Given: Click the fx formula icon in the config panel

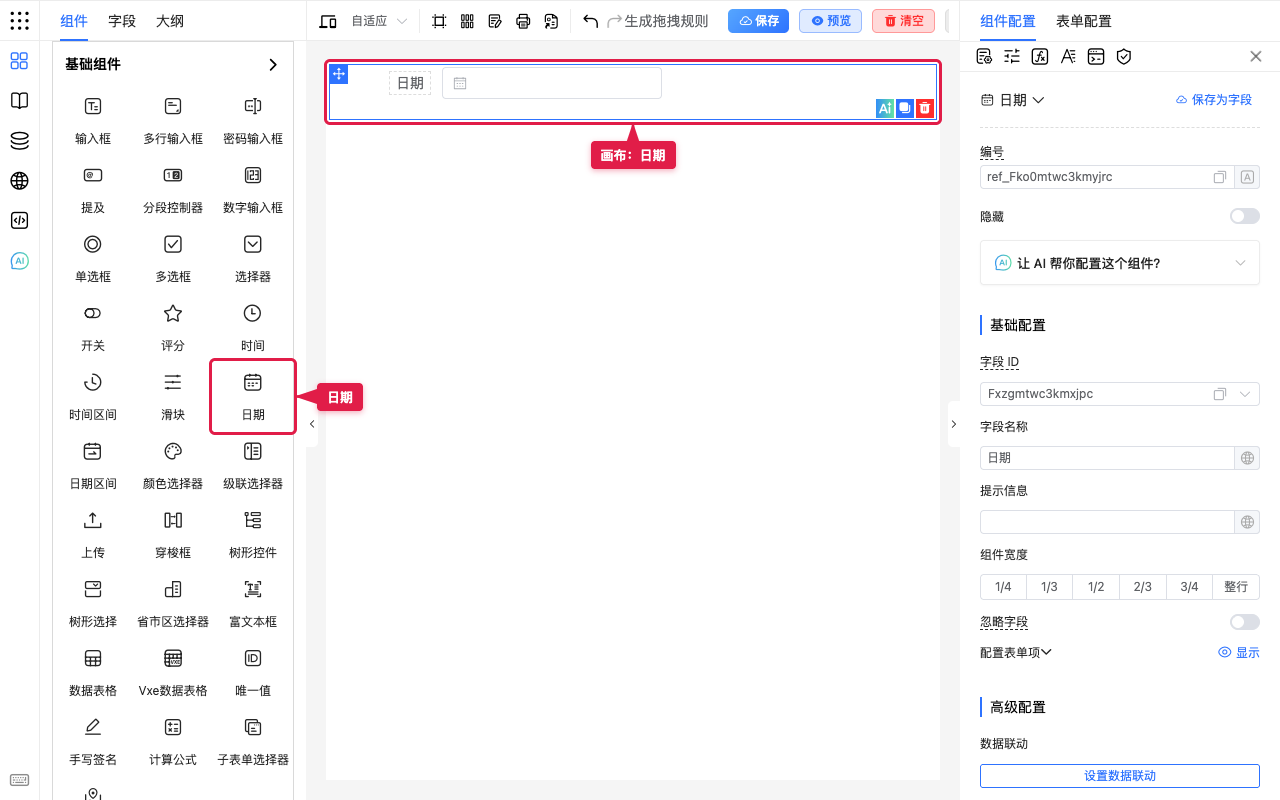Looking at the screenshot, I should click(1040, 56).
